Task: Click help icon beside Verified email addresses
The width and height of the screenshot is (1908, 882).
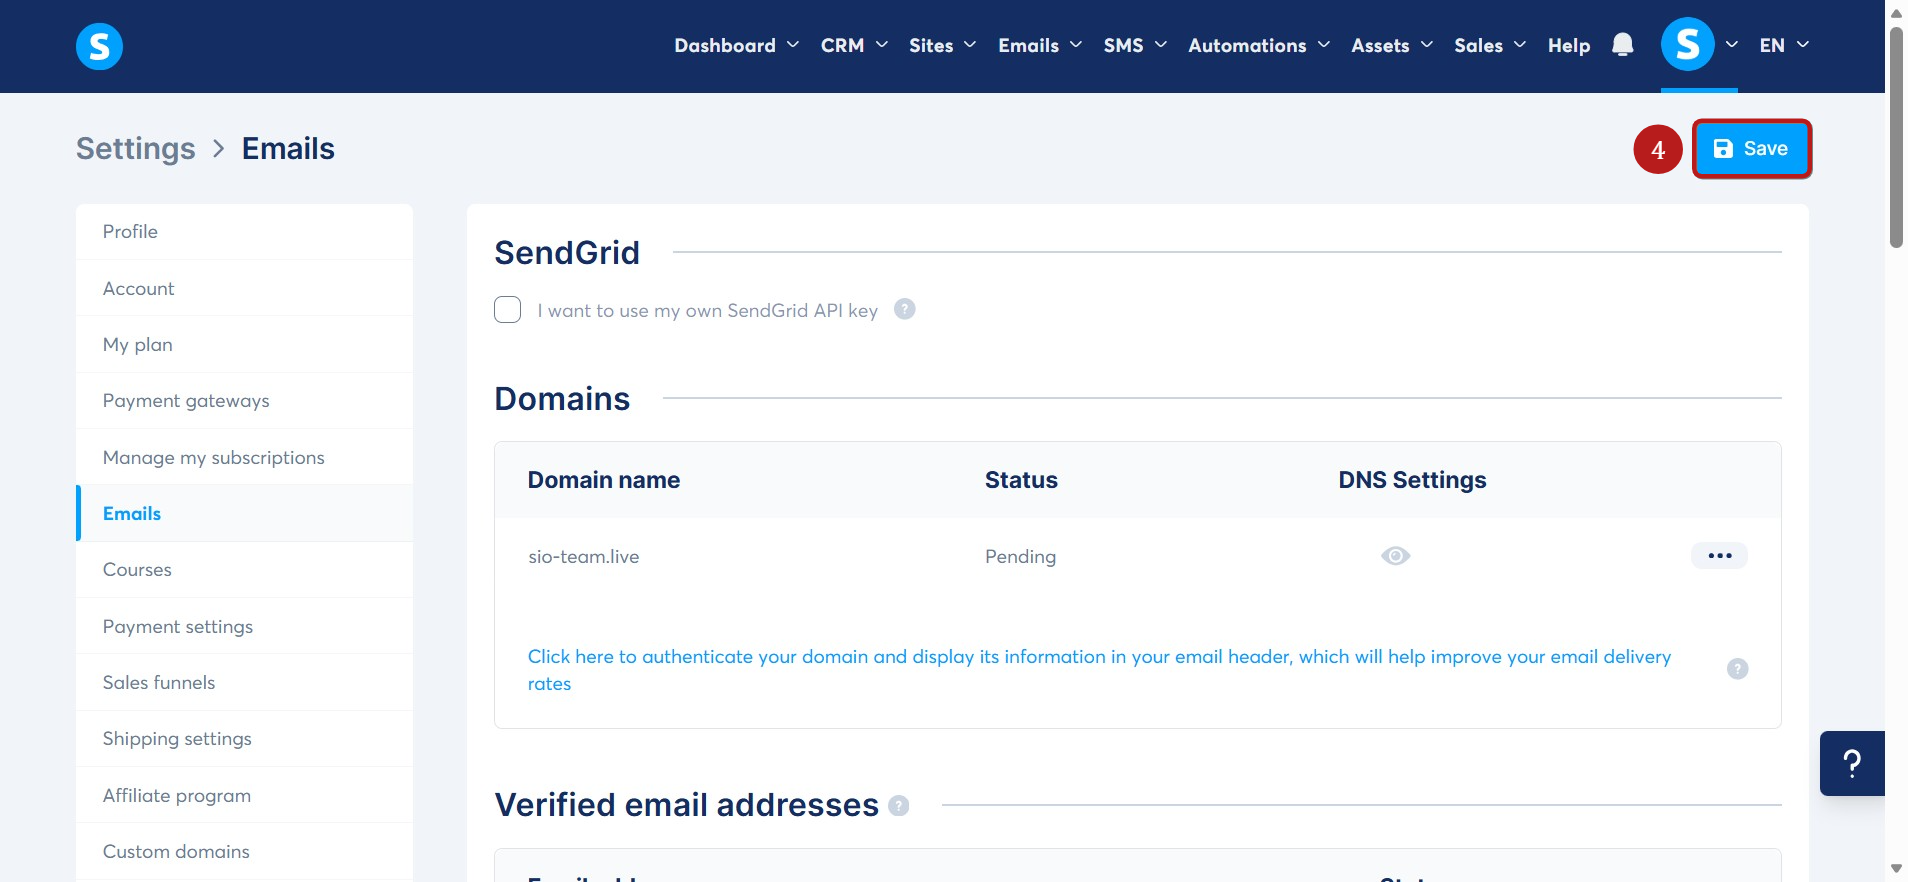Action: (899, 805)
